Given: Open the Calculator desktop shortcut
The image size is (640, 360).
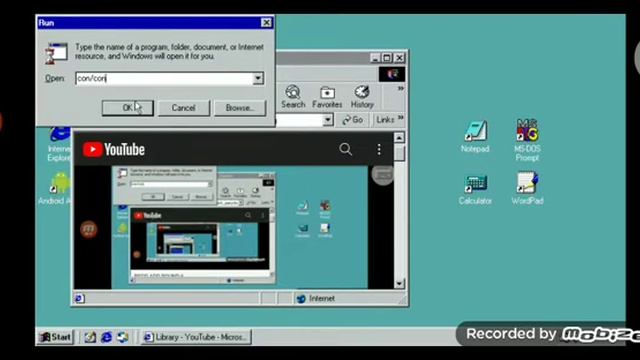Looking at the screenshot, I should click(x=475, y=190).
